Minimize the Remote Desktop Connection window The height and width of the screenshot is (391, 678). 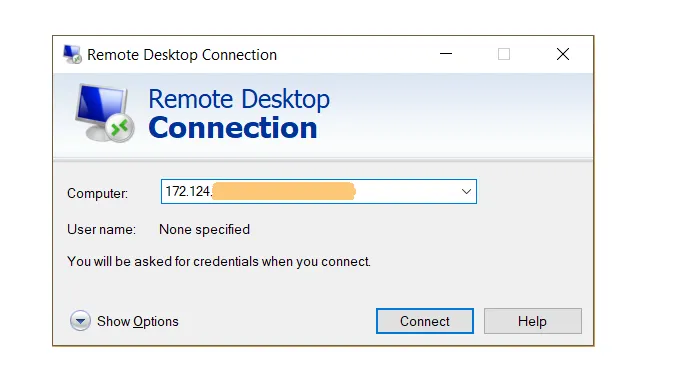click(446, 54)
